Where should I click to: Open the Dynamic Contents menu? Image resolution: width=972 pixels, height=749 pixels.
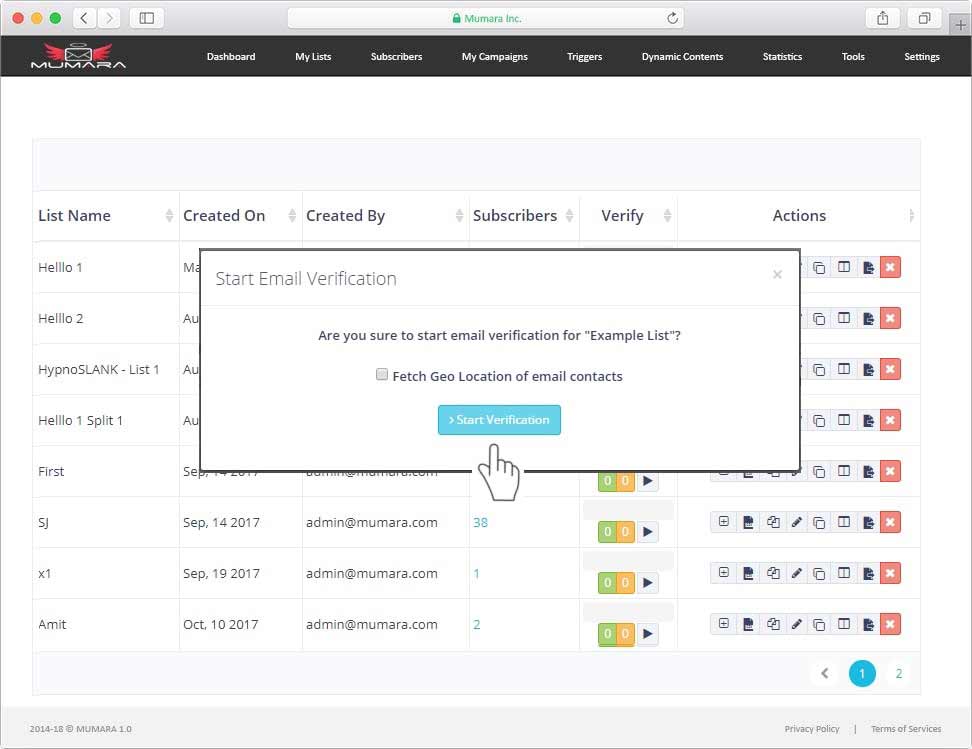coord(682,57)
